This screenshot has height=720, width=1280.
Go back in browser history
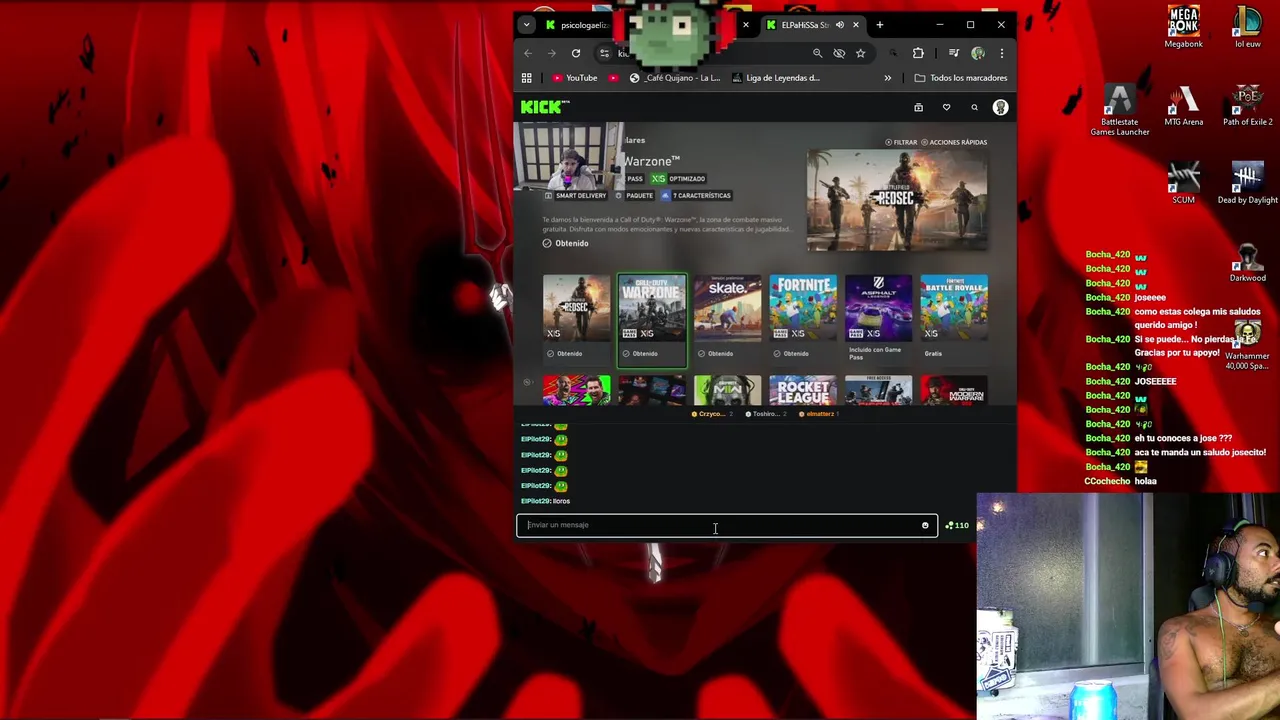[x=527, y=53]
